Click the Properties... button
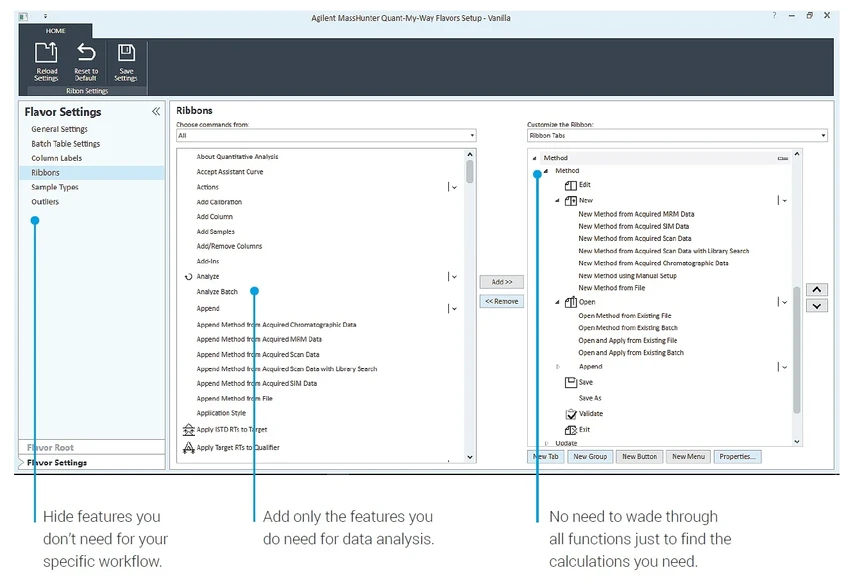The width and height of the screenshot is (853, 587). [x=737, y=457]
